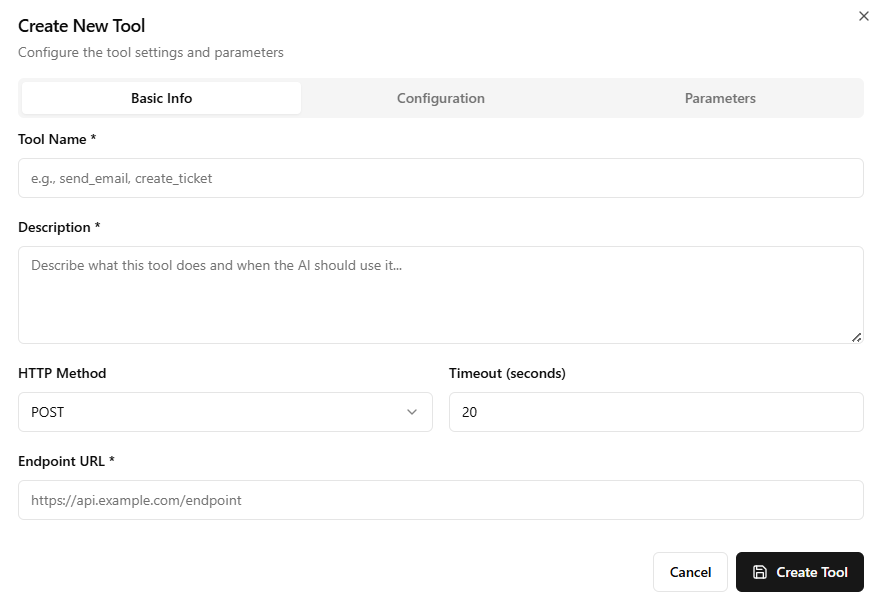The width and height of the screenshot is (881, 612).
Task: Grab the Description textarea resize handle
Action: [x=856, y=336]
